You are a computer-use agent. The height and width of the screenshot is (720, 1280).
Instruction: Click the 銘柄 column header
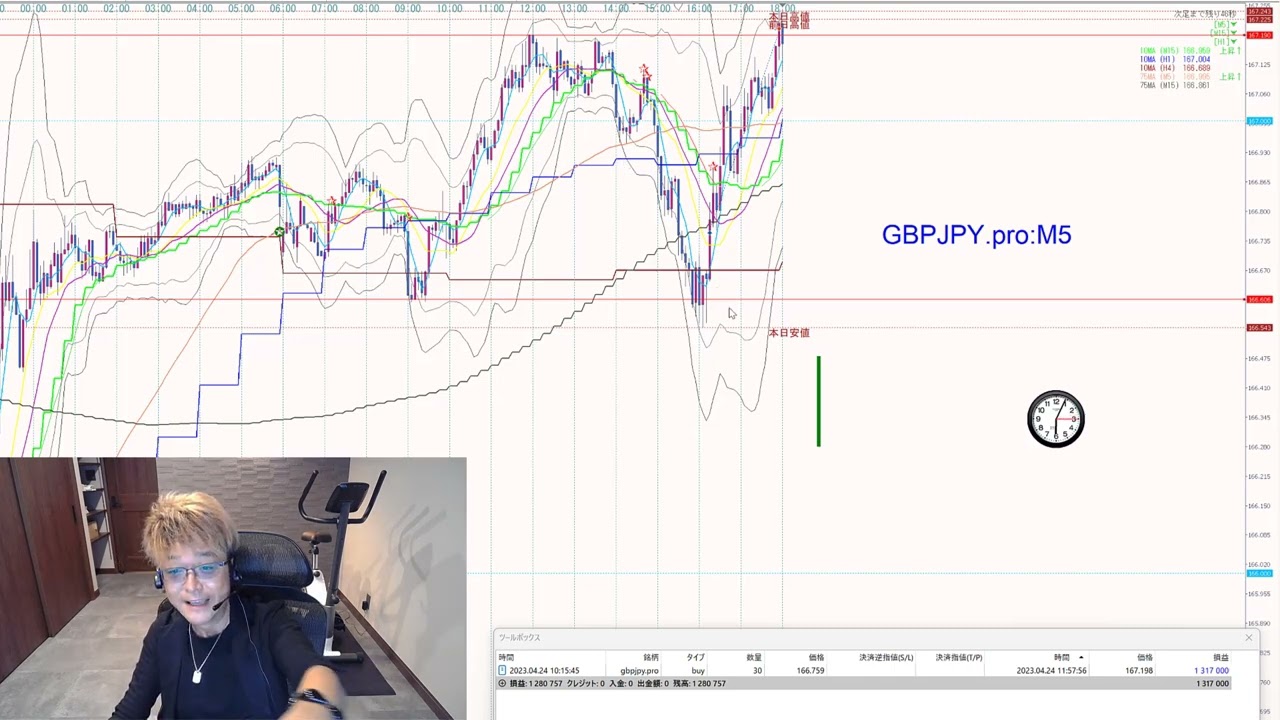point(650,657)
